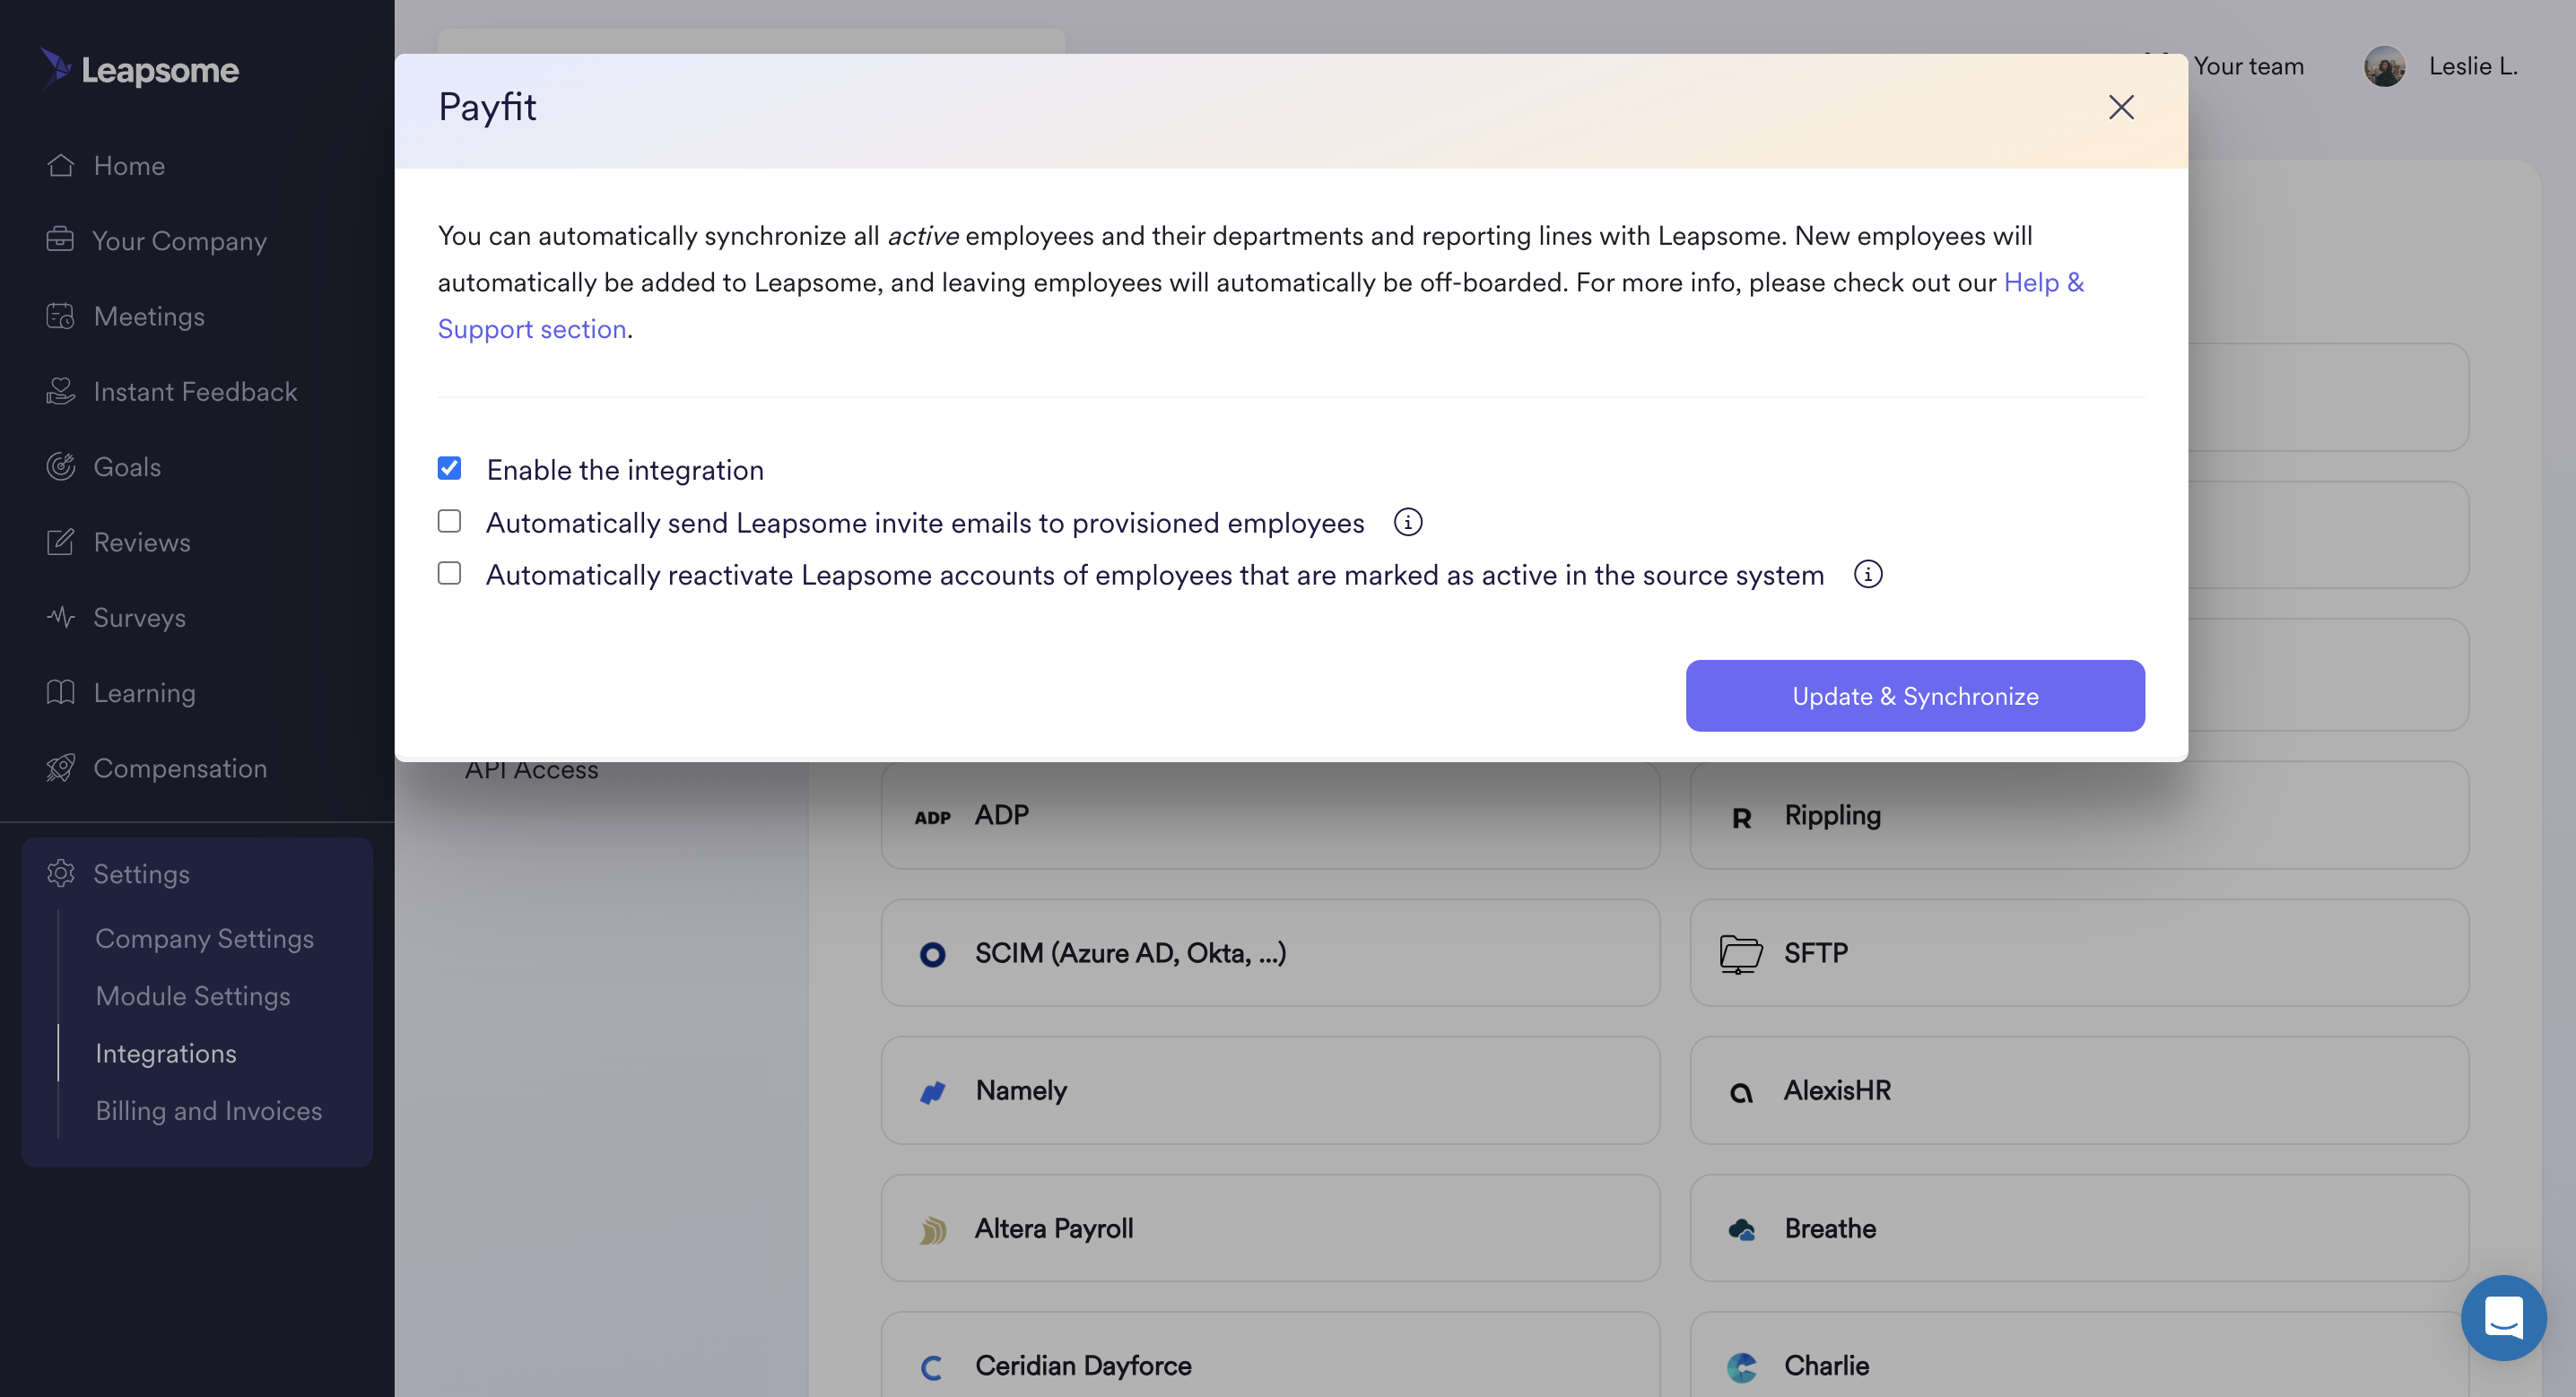
Task: Select the Altera Payroll integration card
Action: point(1270,1228)
